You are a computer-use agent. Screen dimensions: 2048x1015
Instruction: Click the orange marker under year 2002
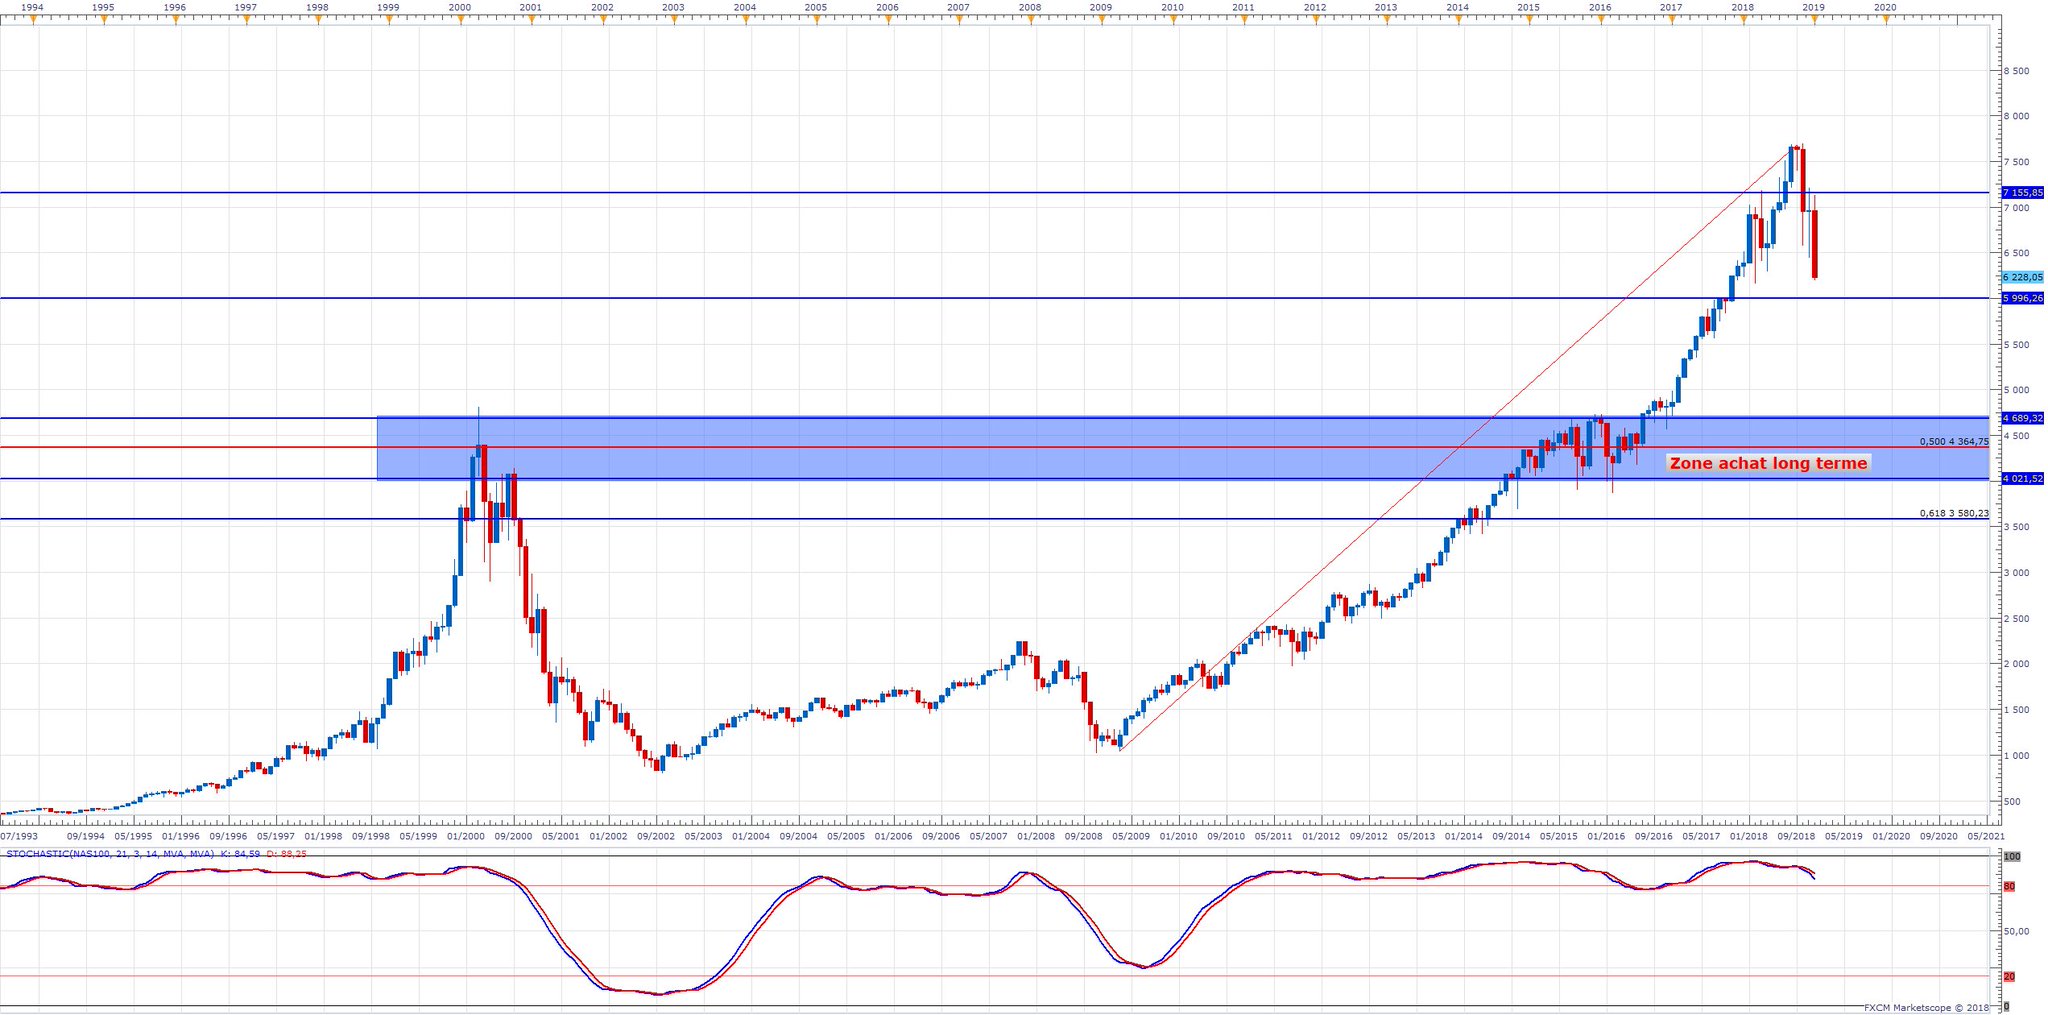(x=602, y=18)
